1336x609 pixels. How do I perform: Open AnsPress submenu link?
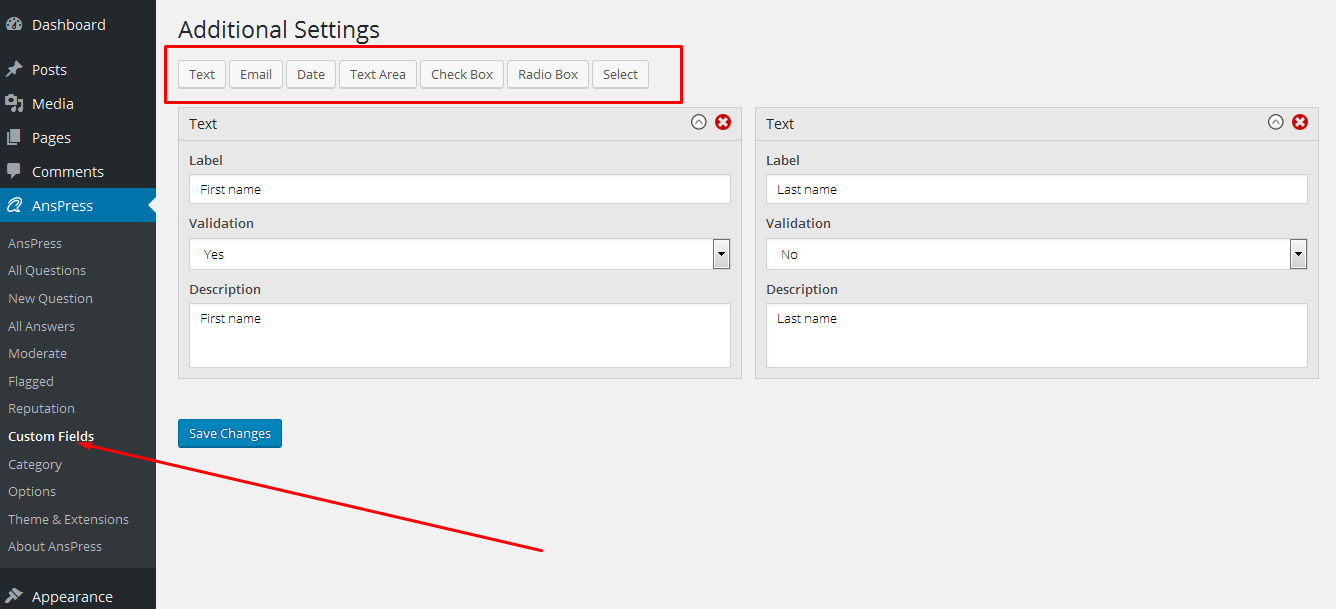point(35,243)
